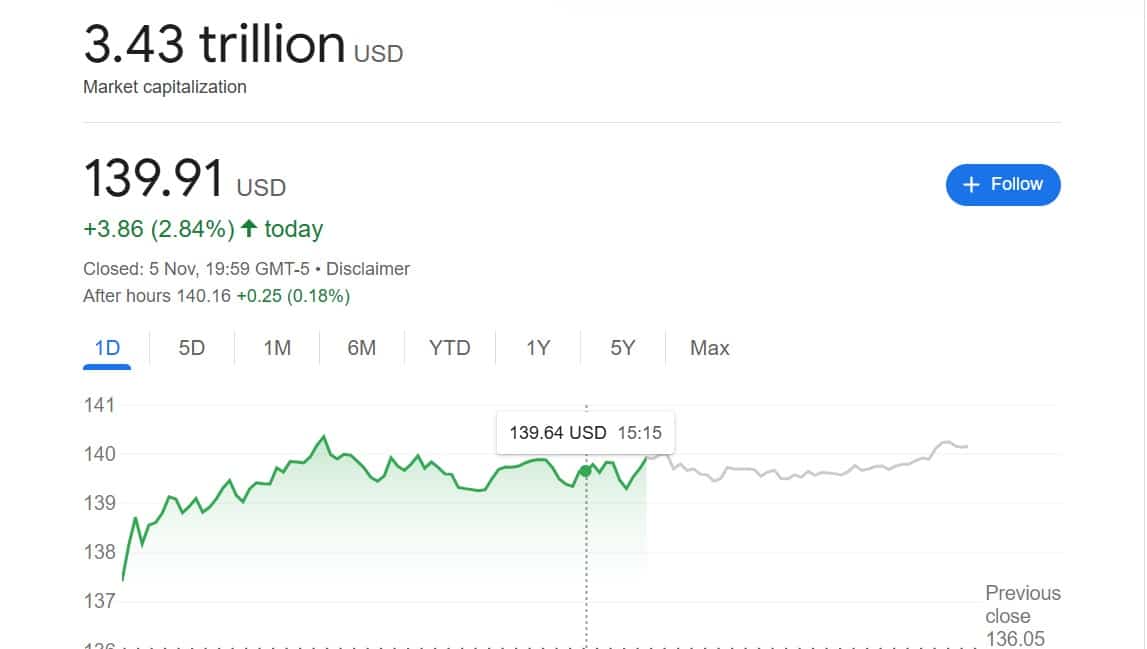
Task: Switch to the 6M chart view
Action: pyautogui.click(x=362, y=348)
